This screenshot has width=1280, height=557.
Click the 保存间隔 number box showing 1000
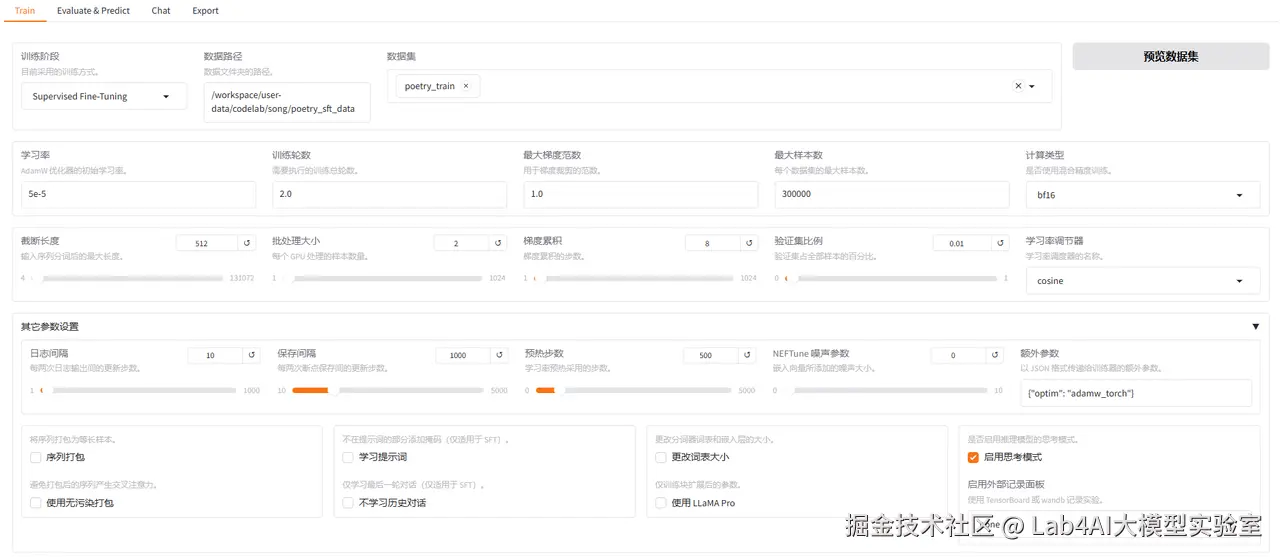click(x=463, y=355)
